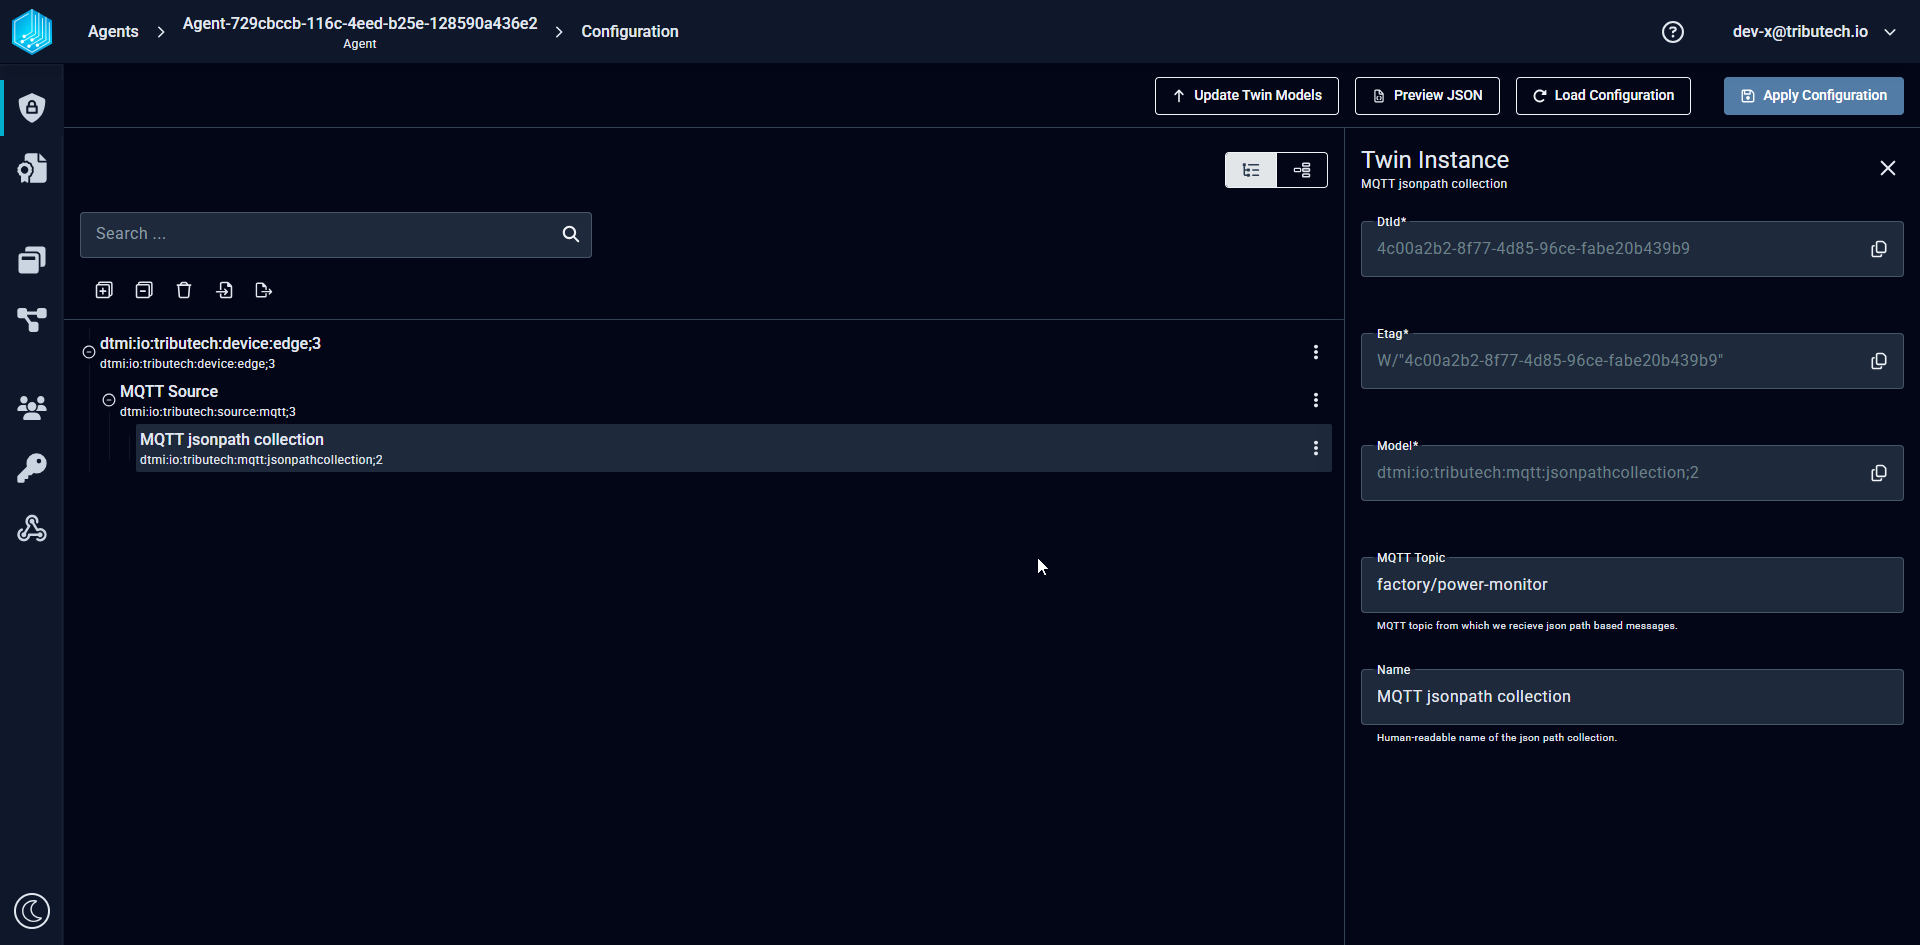Image resolution: width=1920 pixels, height=945 pixels.
Task: Copy the Etag value
Action: 1879,361
